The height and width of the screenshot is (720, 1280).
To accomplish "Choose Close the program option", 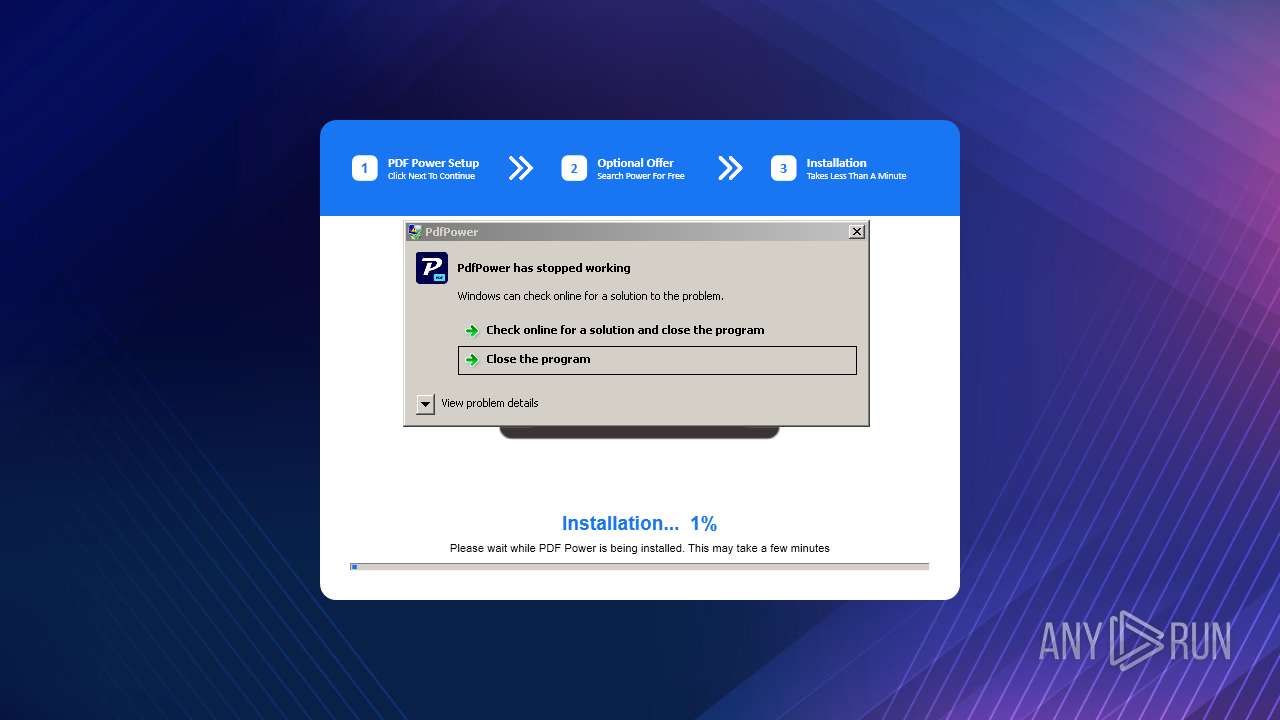I will pos(657,360).
